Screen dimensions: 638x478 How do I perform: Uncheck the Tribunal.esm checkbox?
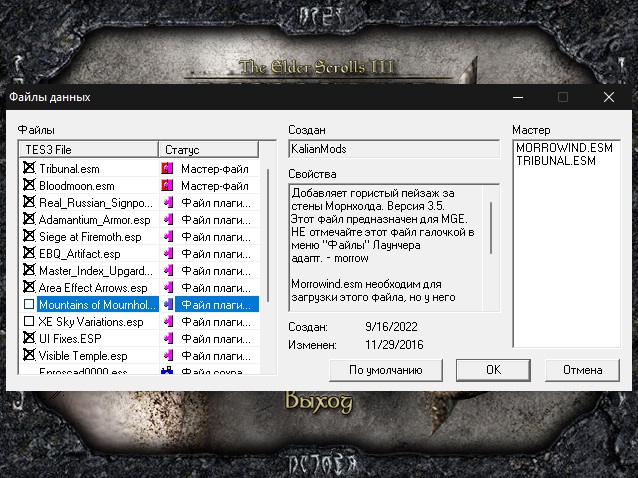(29, 168)
